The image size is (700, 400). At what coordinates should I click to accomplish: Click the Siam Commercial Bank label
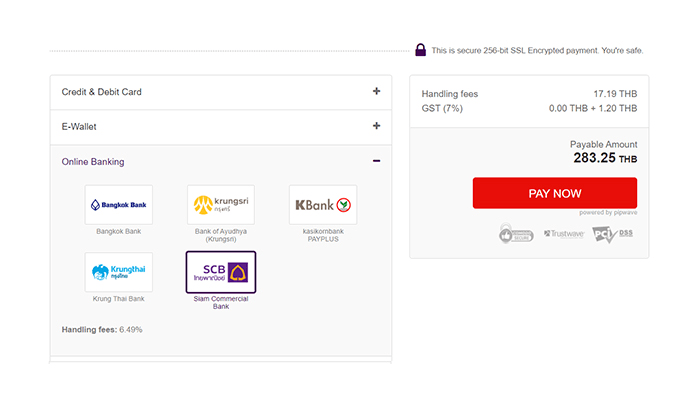tap(221, 302)
